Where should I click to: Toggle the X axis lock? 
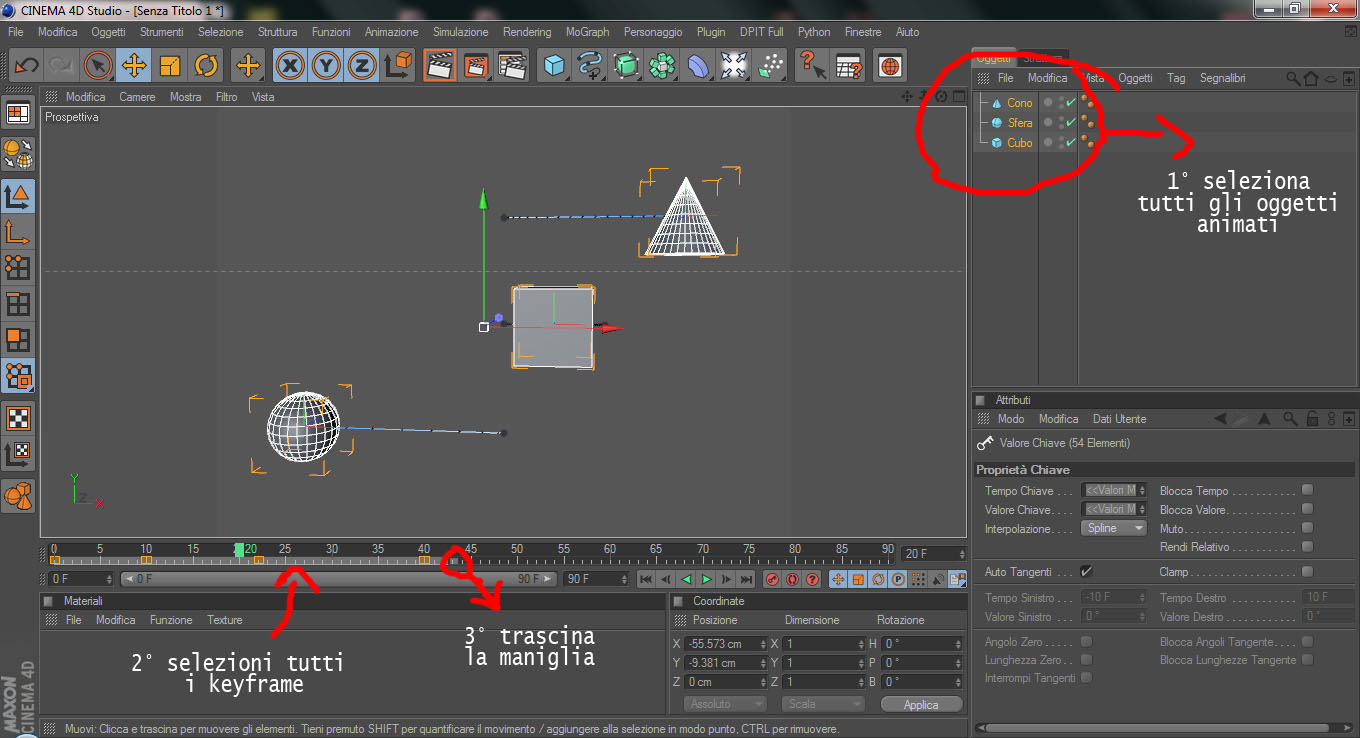point(290,66)
